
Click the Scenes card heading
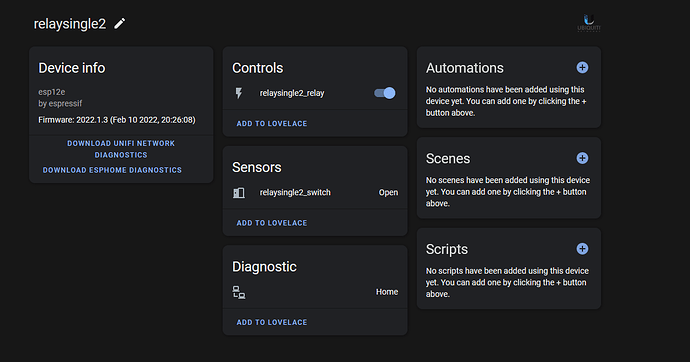coord(448,158)
